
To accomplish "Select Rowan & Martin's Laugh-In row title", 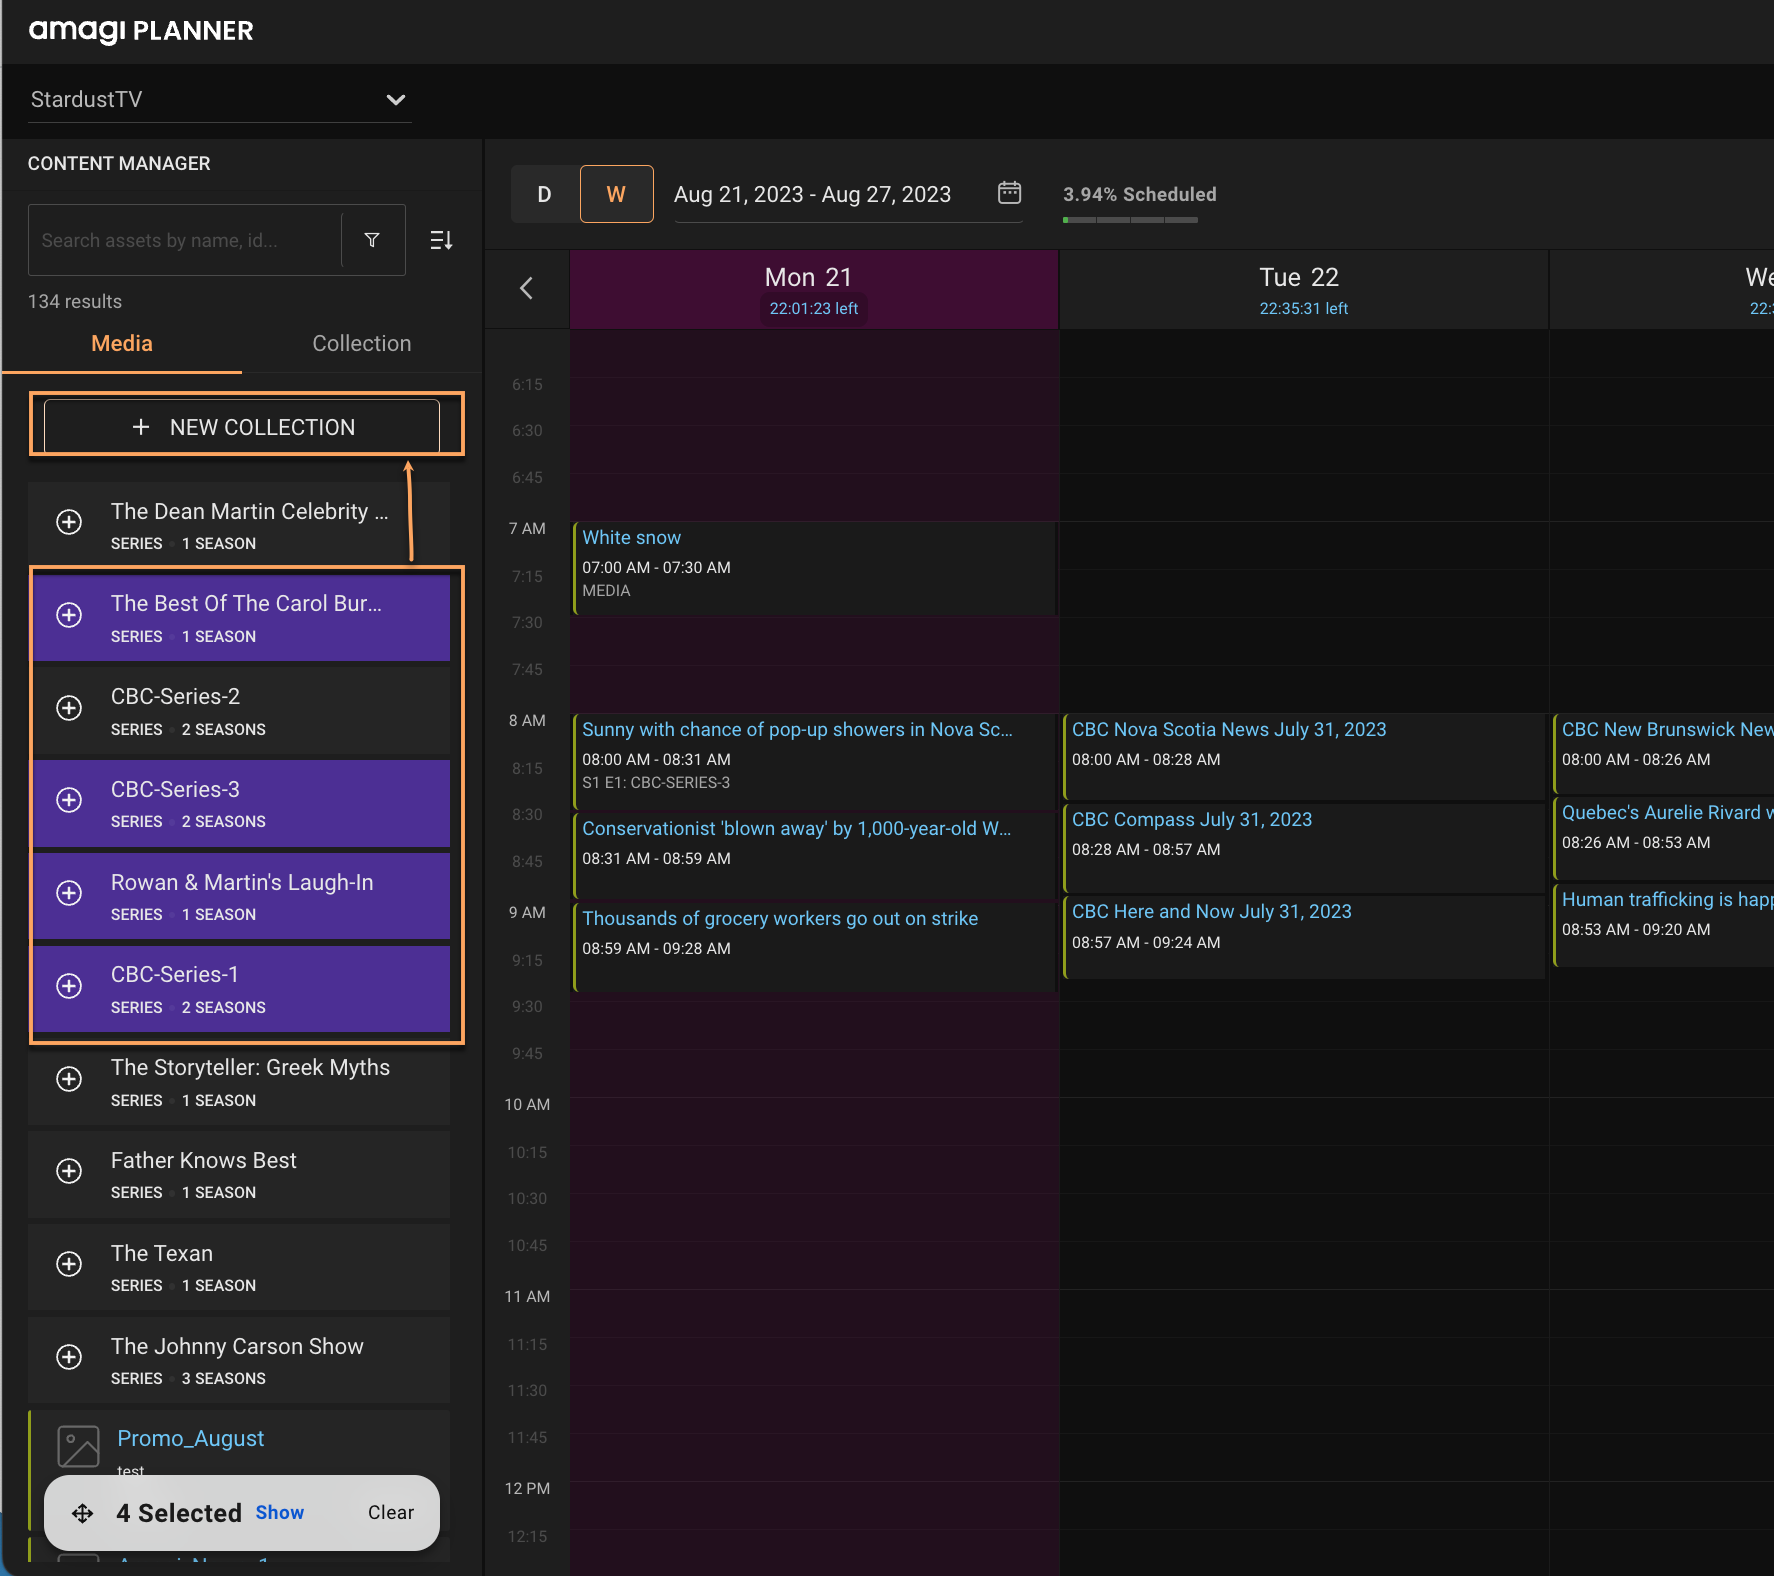I will [242, 882].
